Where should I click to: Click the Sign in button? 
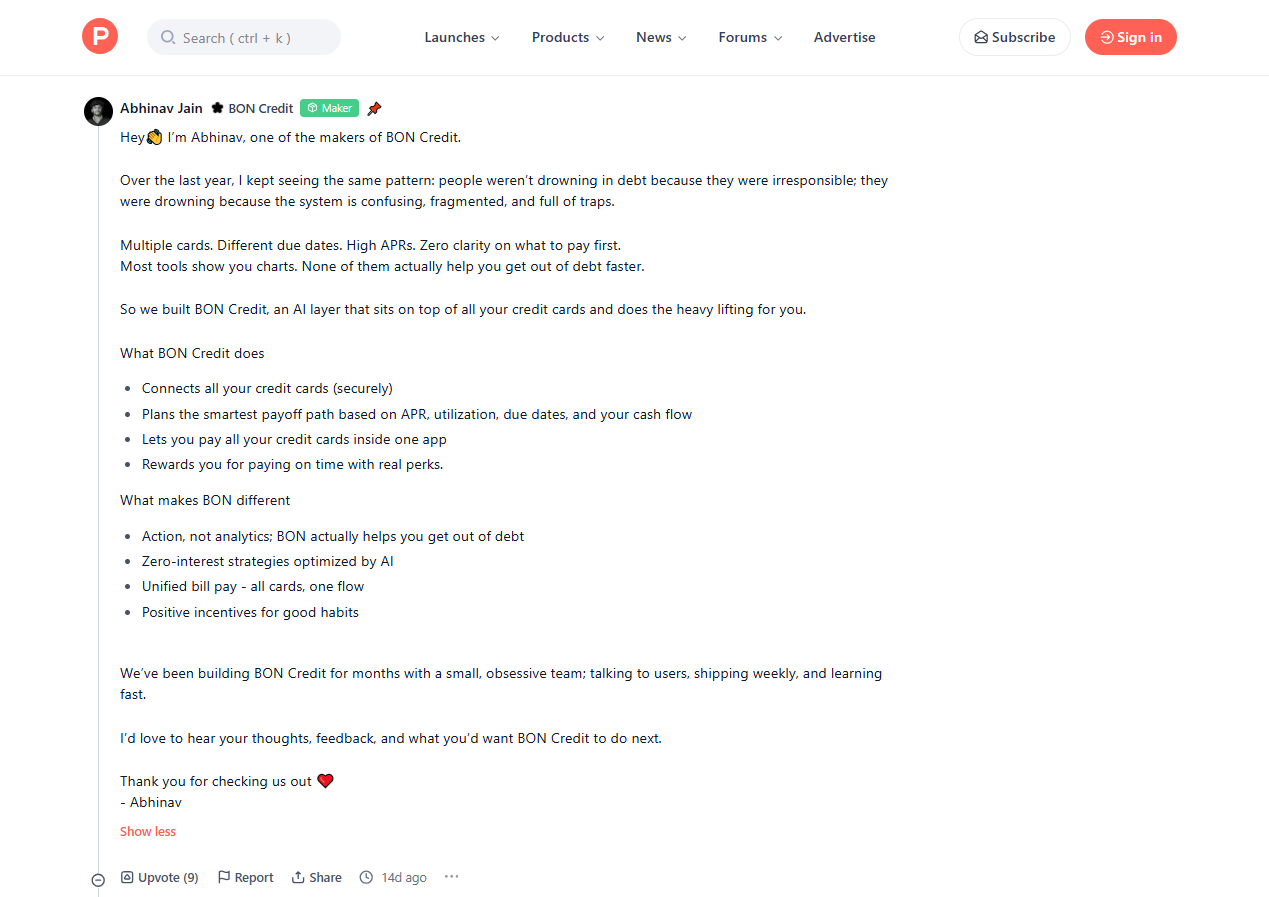(x=1130, y=37)
